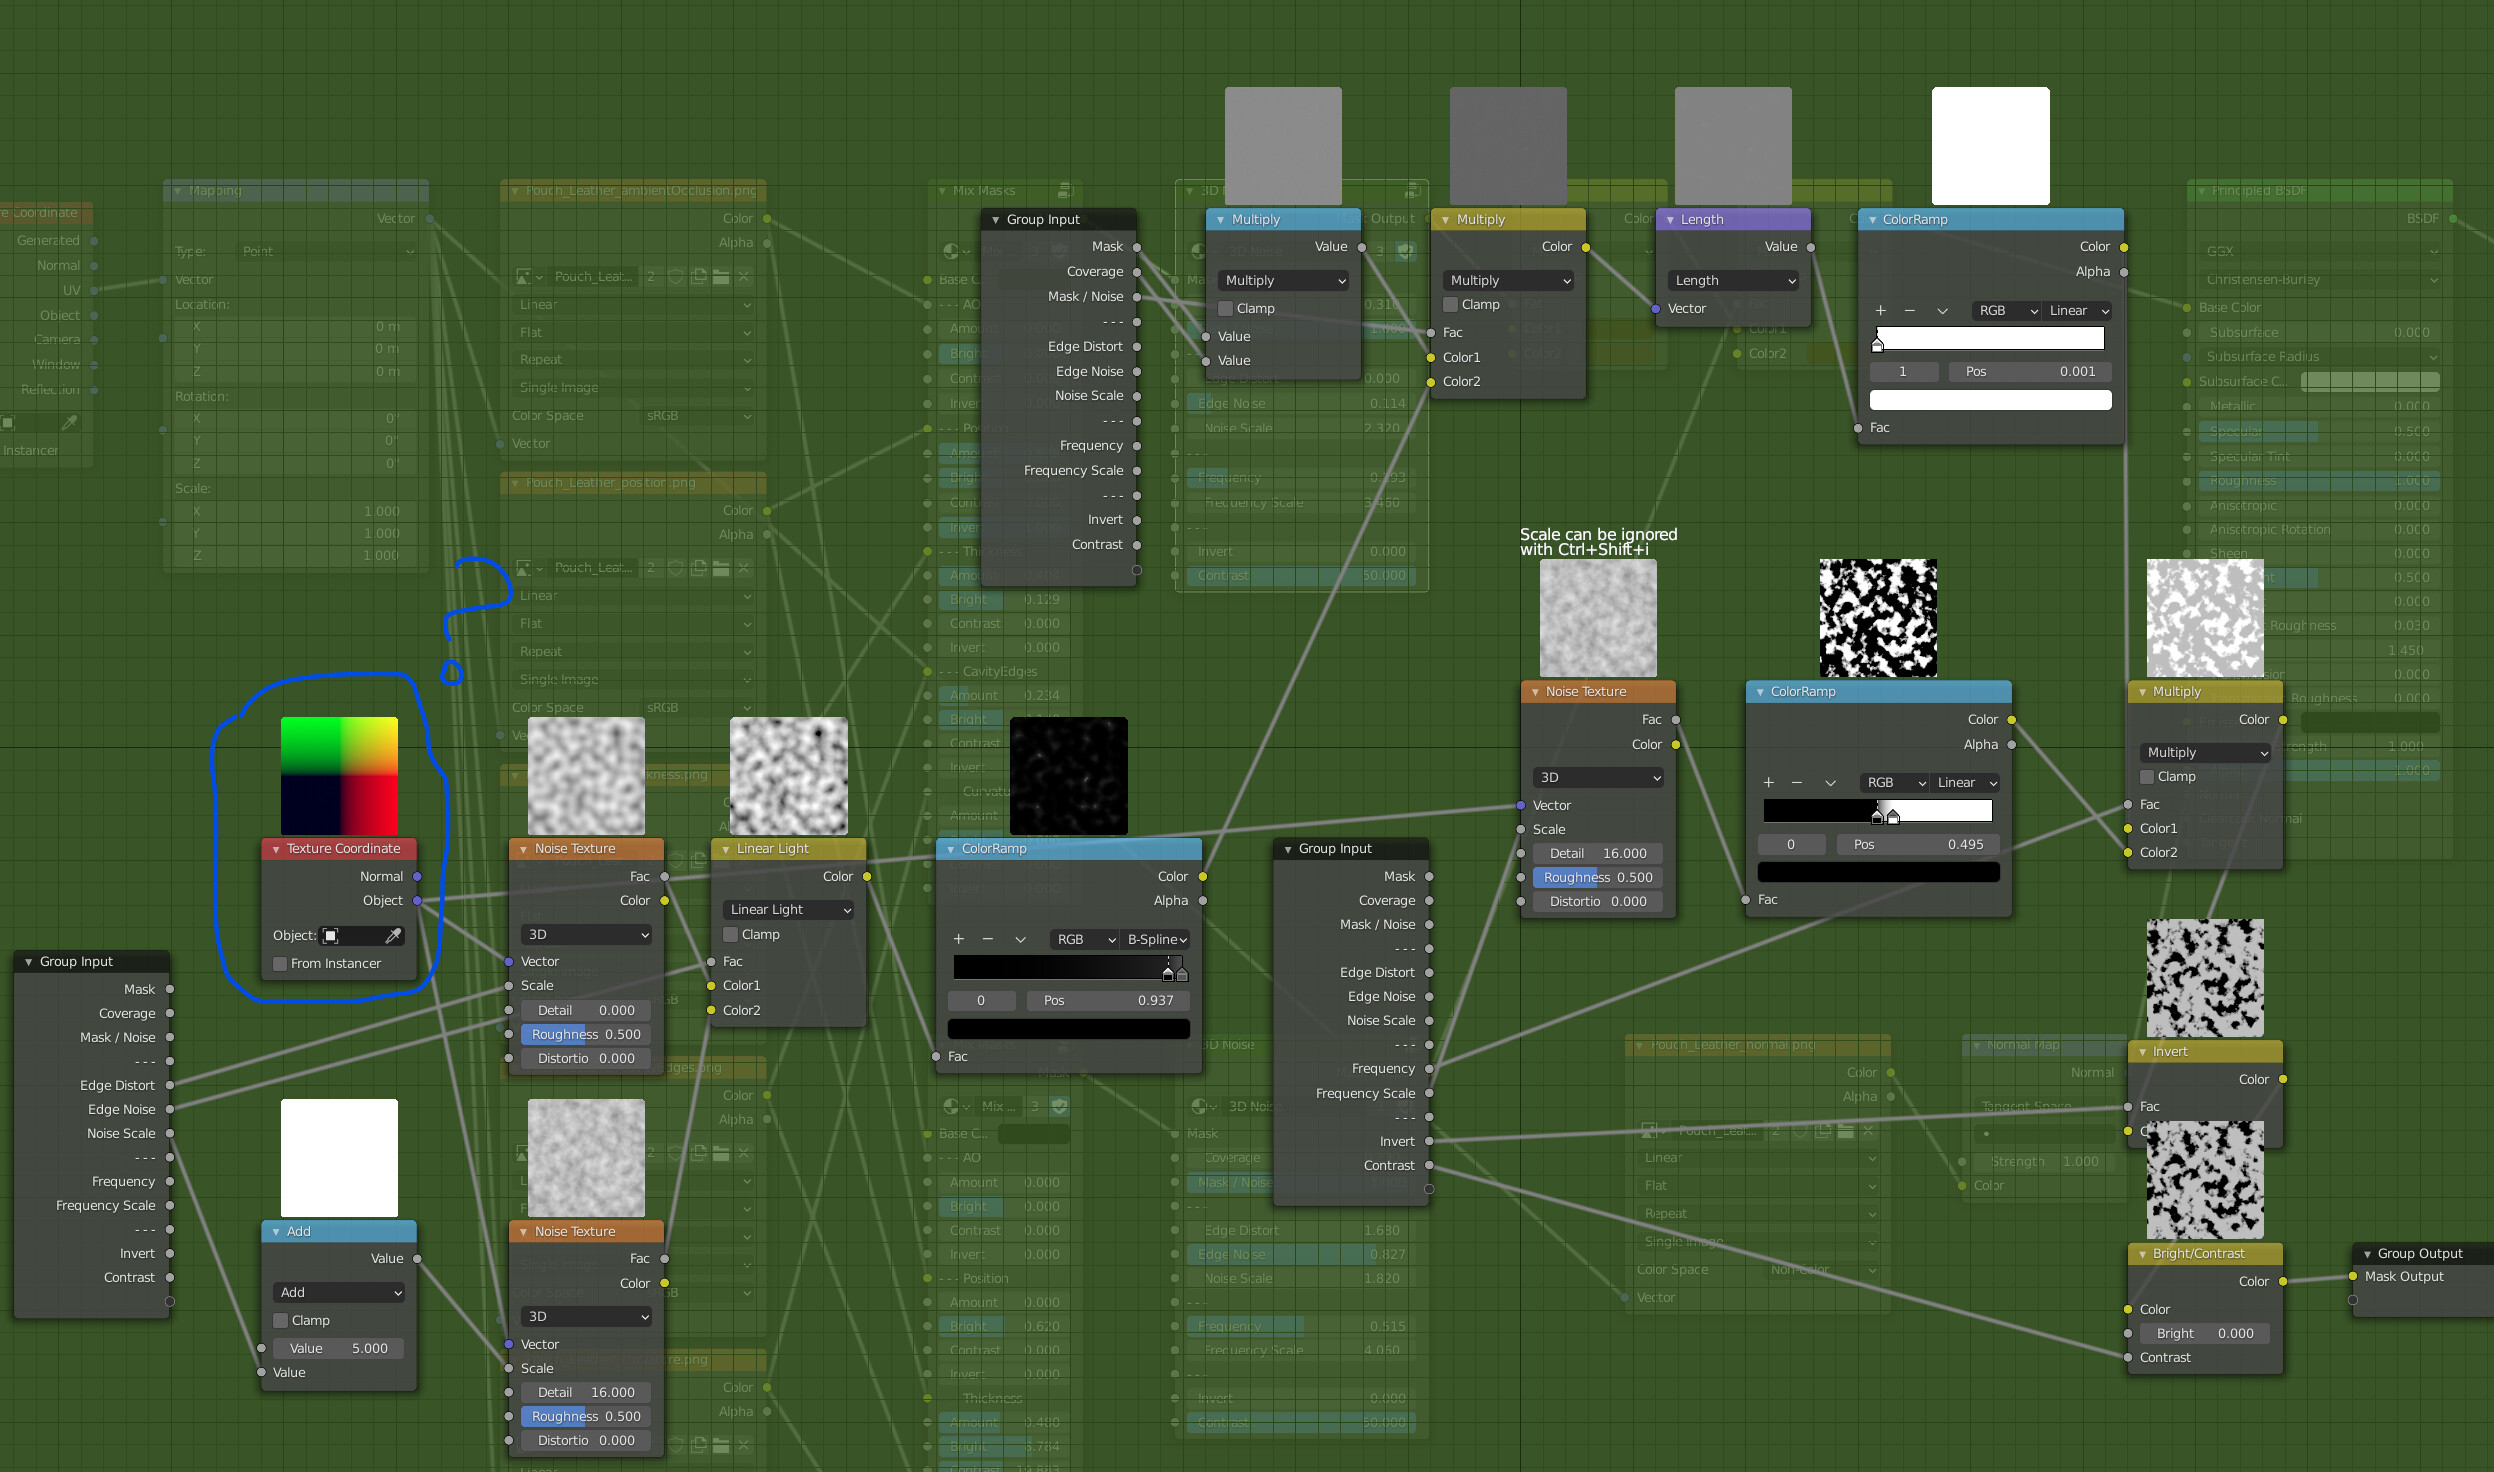The width and height of the screenshot is (2494, 1472).
Task: Collapse the Texture Coordinate node
Action: 276,849
